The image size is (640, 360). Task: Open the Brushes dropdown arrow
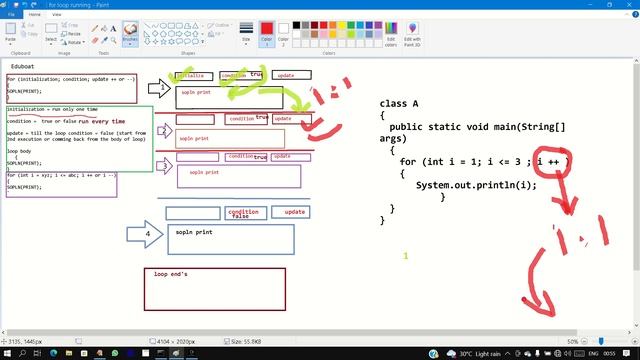pos(130,43)
